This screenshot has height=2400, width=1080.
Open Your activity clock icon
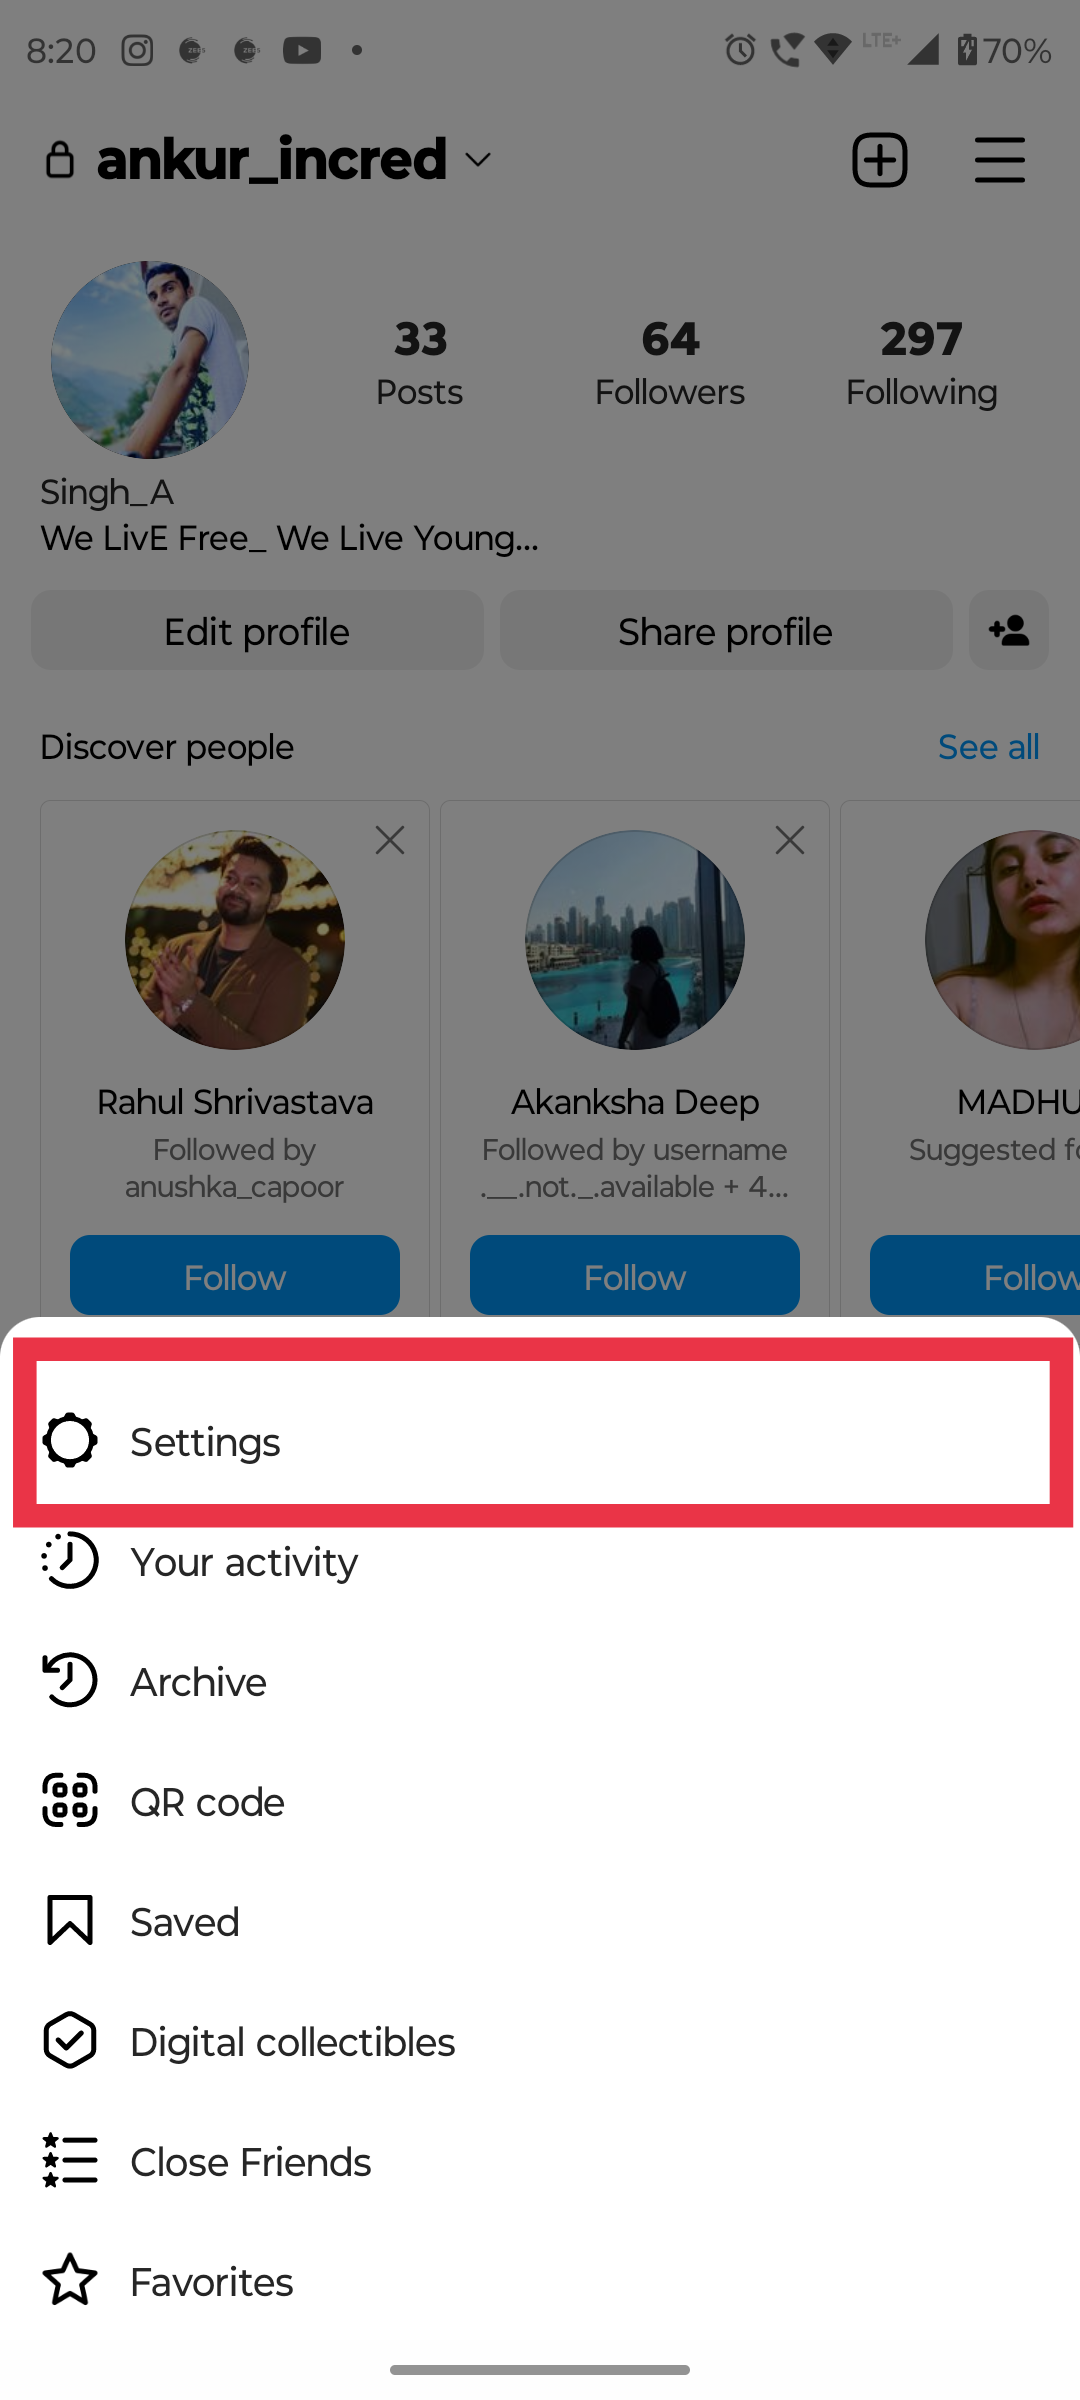[x=70, y=1560]
